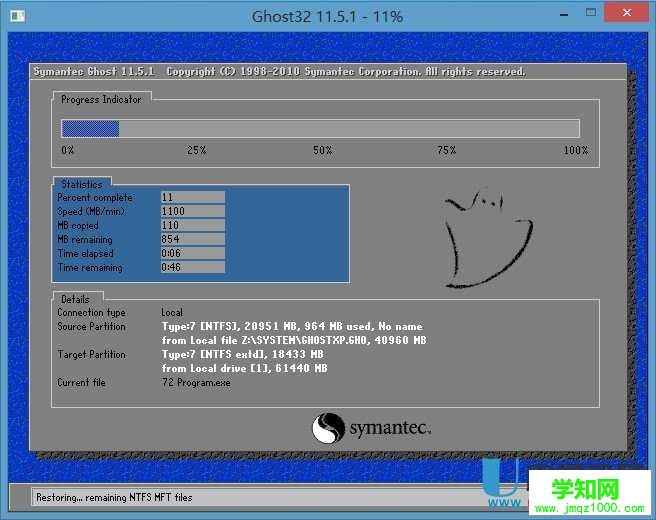
Task: Click the Current file label
Action: pos(82,382)
